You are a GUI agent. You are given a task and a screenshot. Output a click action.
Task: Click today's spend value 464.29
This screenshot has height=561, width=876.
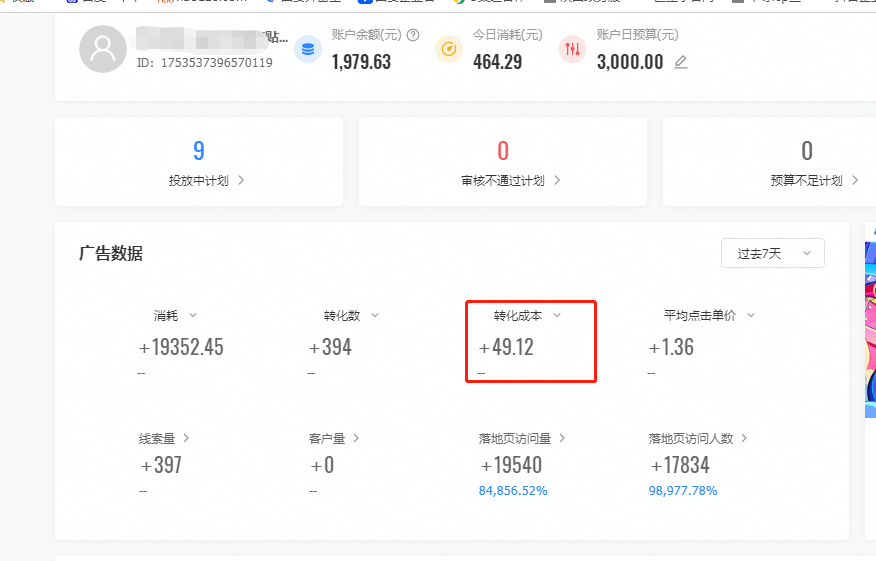497,62
